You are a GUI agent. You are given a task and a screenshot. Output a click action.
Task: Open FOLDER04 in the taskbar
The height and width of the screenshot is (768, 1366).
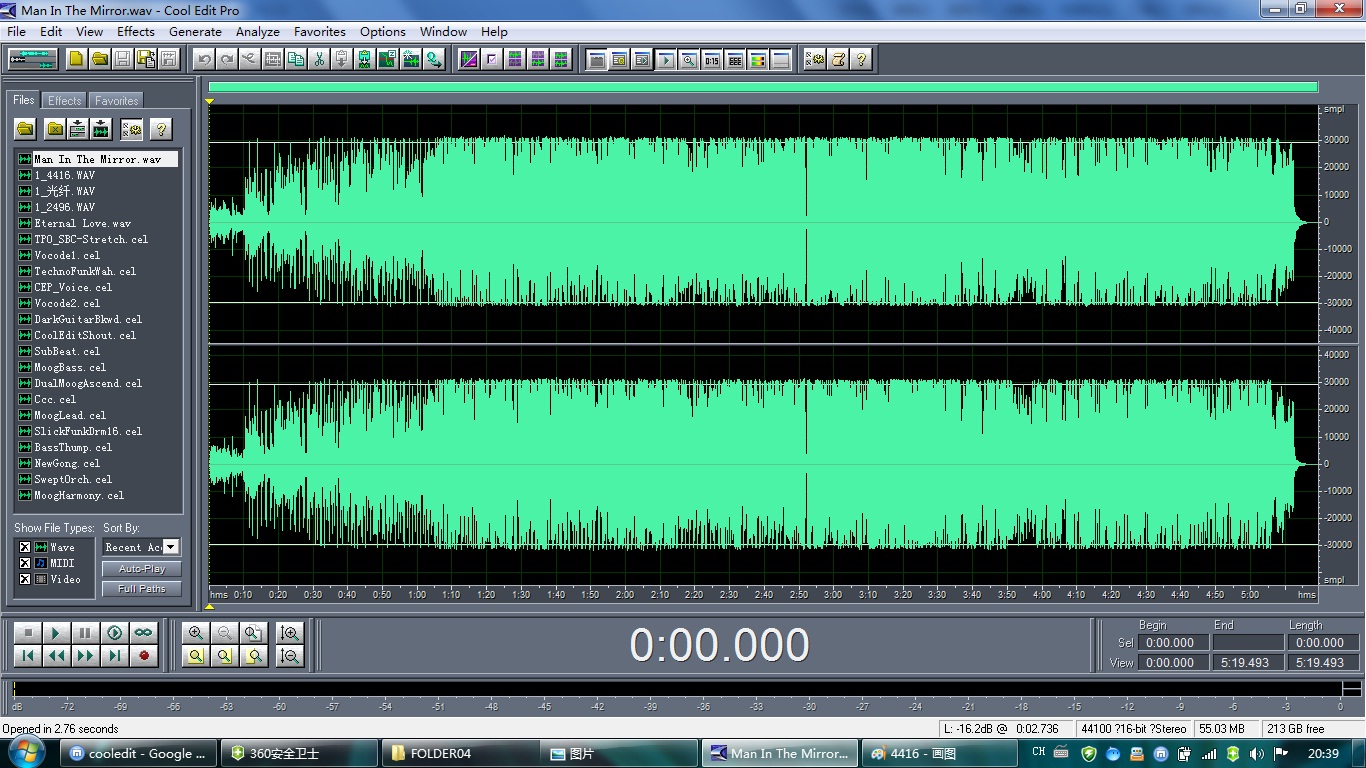[460, 754]
